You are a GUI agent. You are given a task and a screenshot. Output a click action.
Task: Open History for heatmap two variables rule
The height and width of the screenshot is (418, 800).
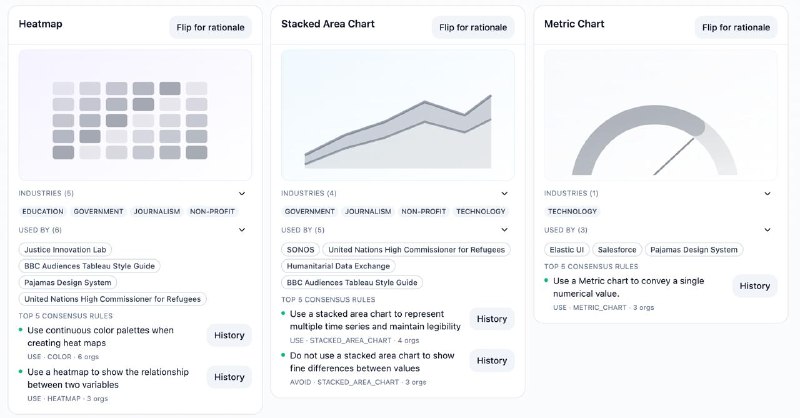[229, 377]
